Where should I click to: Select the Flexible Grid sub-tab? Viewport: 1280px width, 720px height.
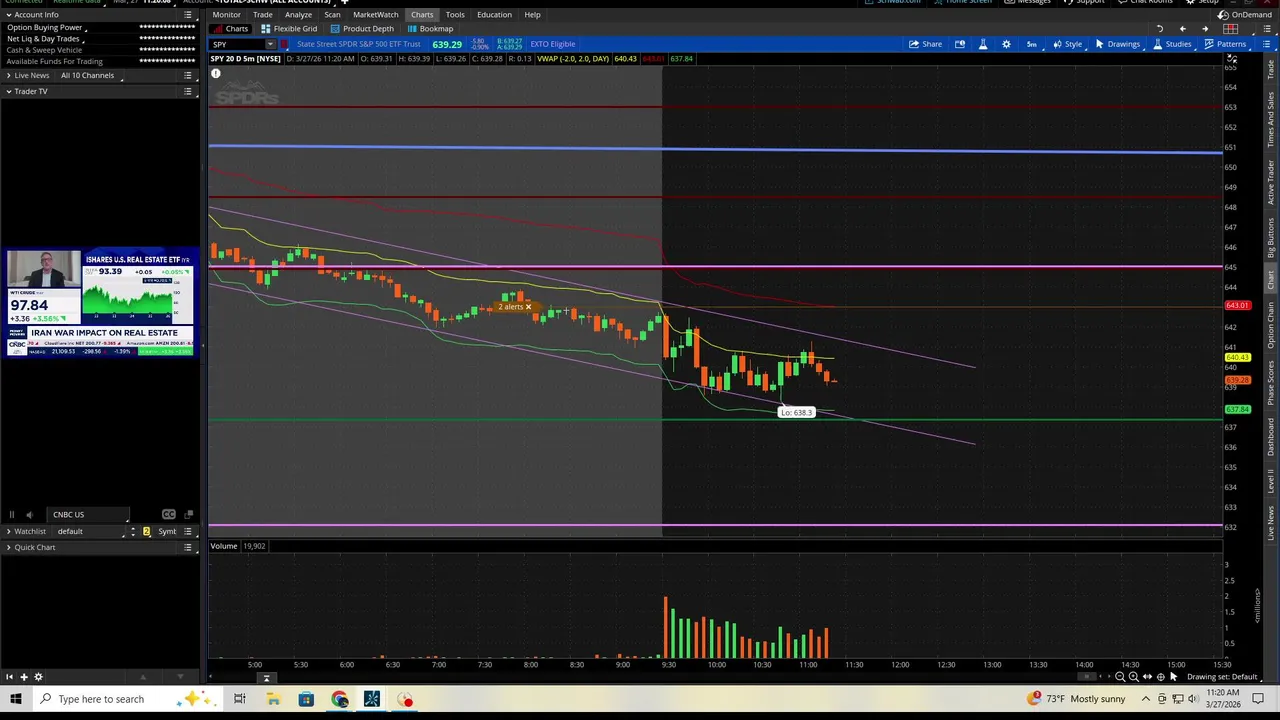pyautogui.click(x=289, y=29)
